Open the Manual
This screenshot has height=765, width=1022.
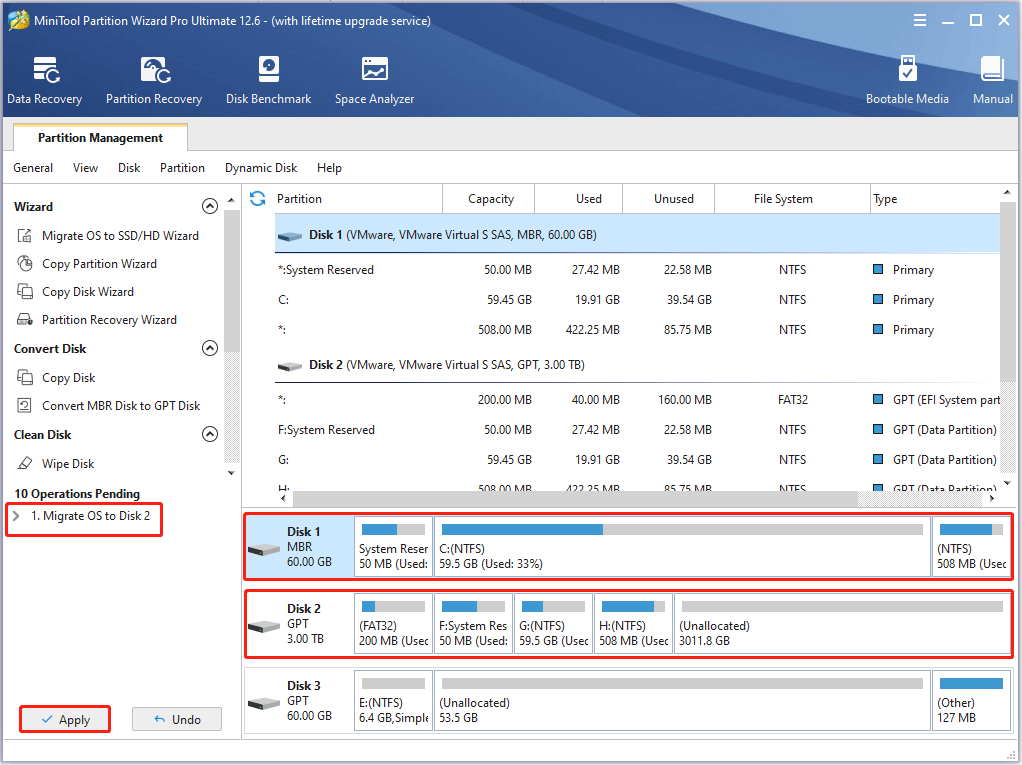[x=993, y=81]
